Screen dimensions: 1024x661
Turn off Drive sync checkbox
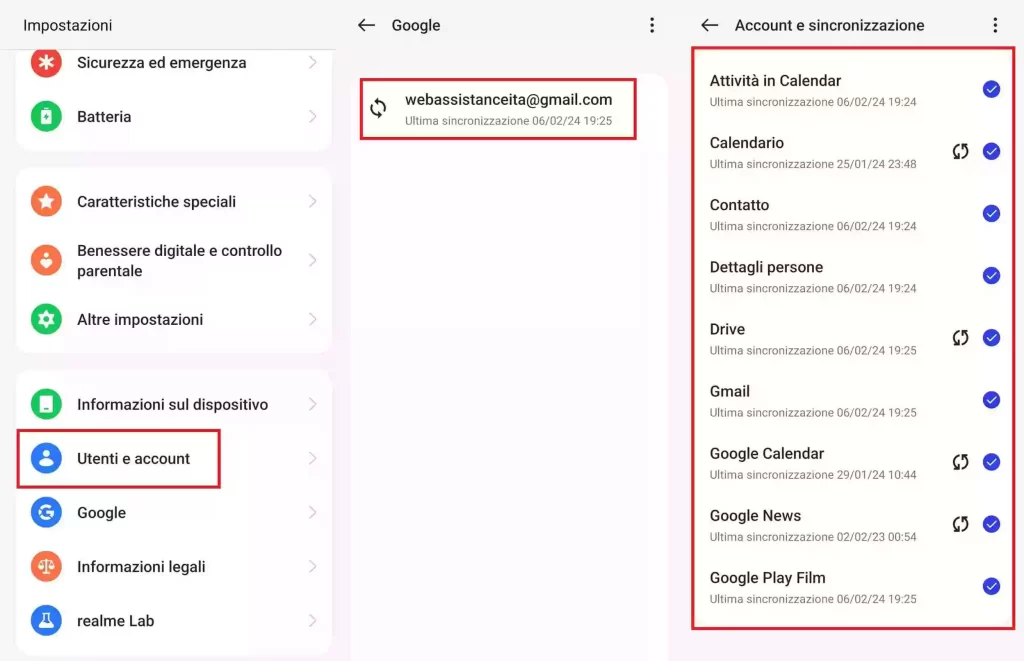[991, 338]
